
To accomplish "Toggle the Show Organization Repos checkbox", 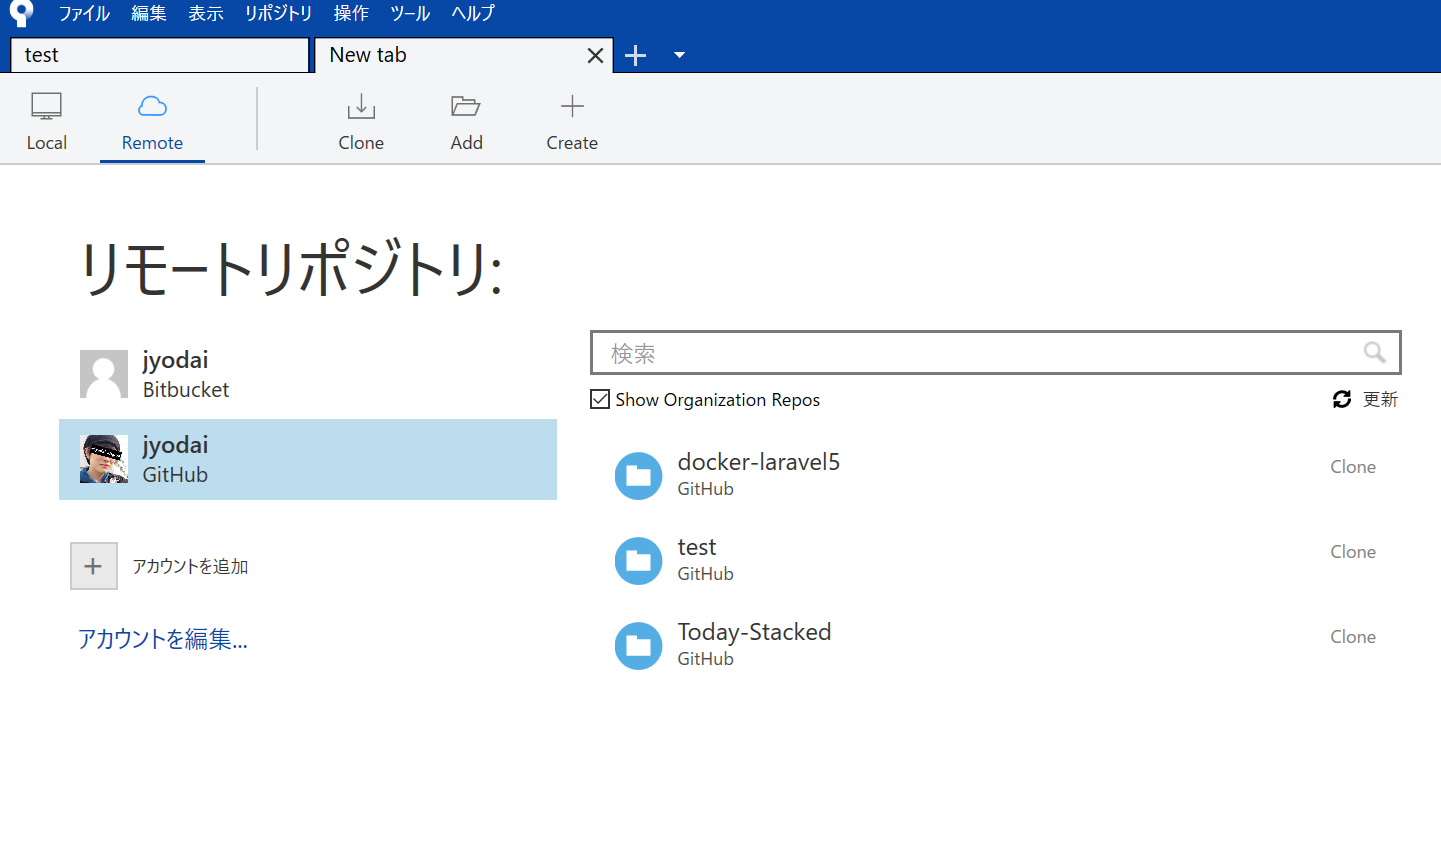I will click(x=599, y=398).
